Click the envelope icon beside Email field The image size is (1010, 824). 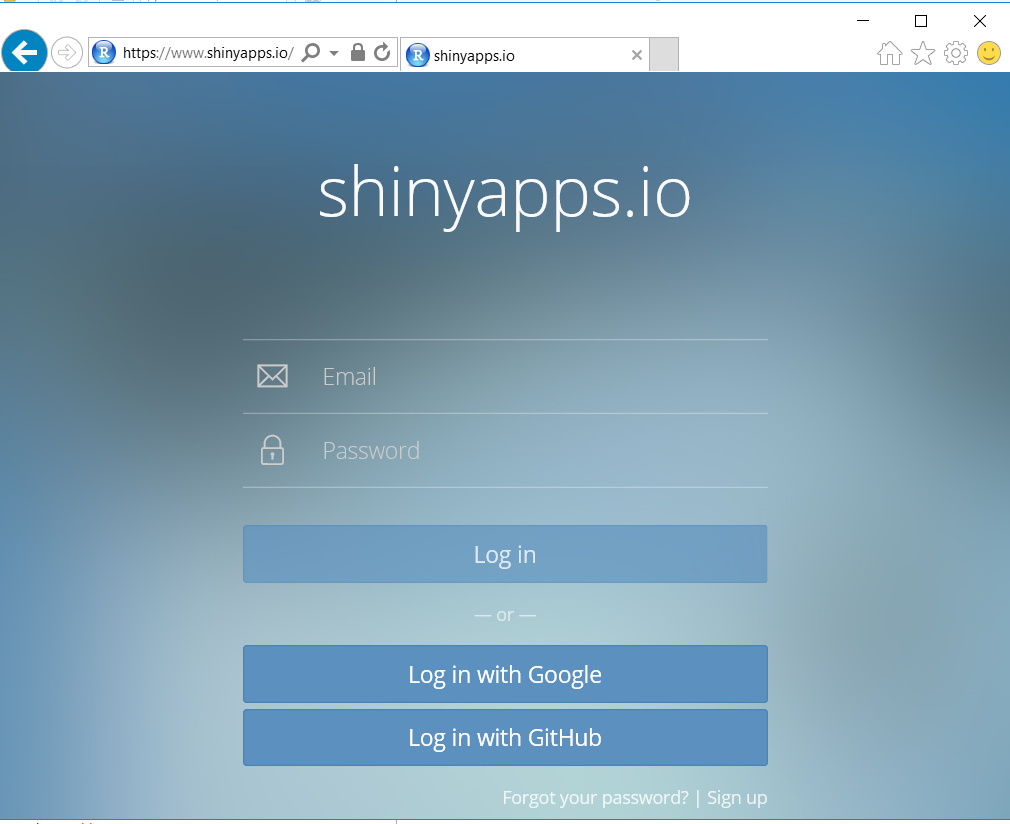(x=272, y=376)
